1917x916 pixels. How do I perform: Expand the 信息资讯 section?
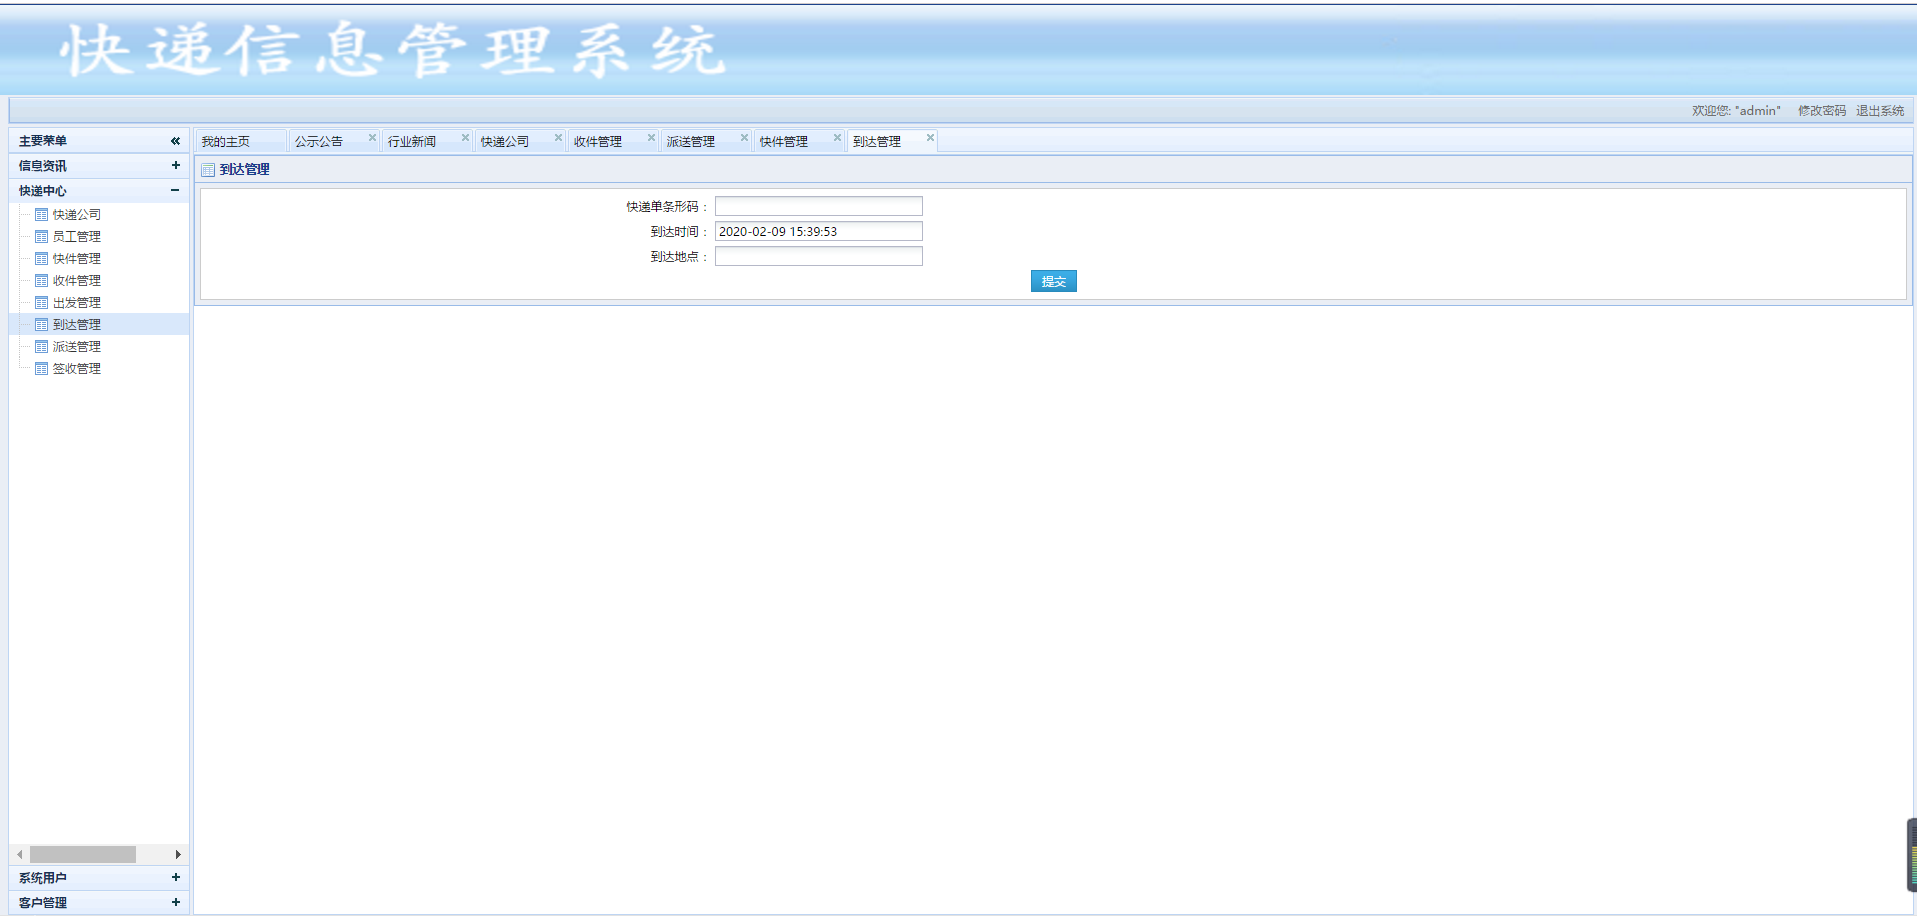click(x=175, y=166)
